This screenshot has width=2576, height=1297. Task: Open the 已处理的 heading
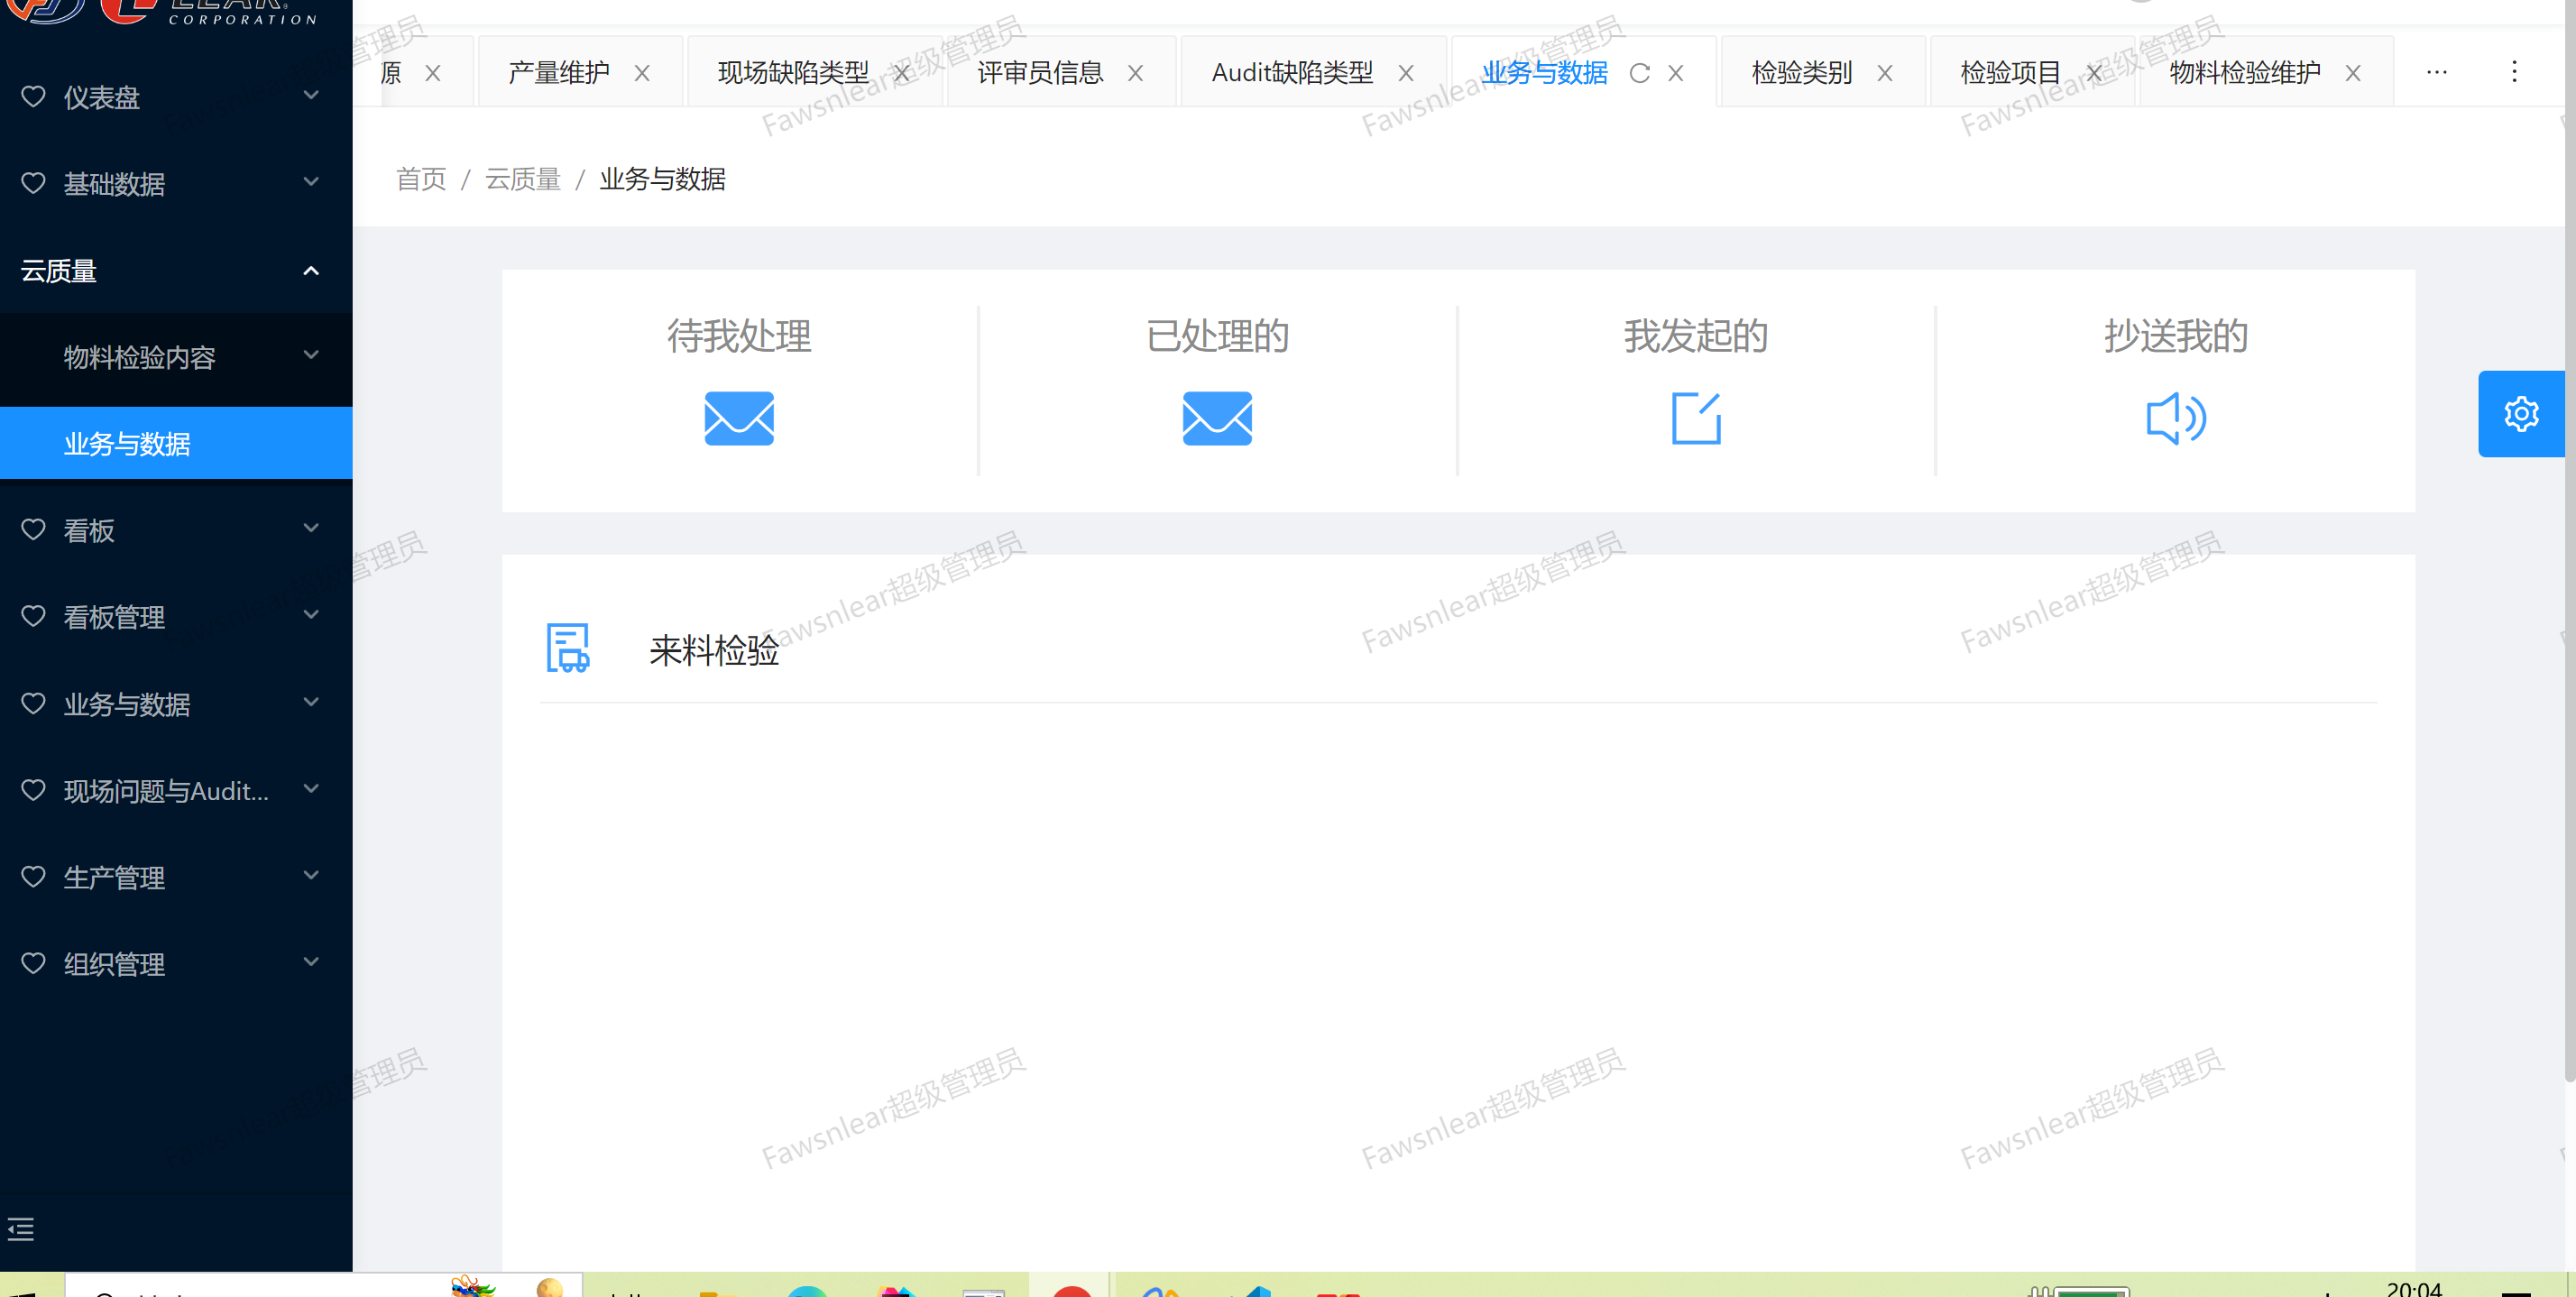click(x=1217, y=336)
